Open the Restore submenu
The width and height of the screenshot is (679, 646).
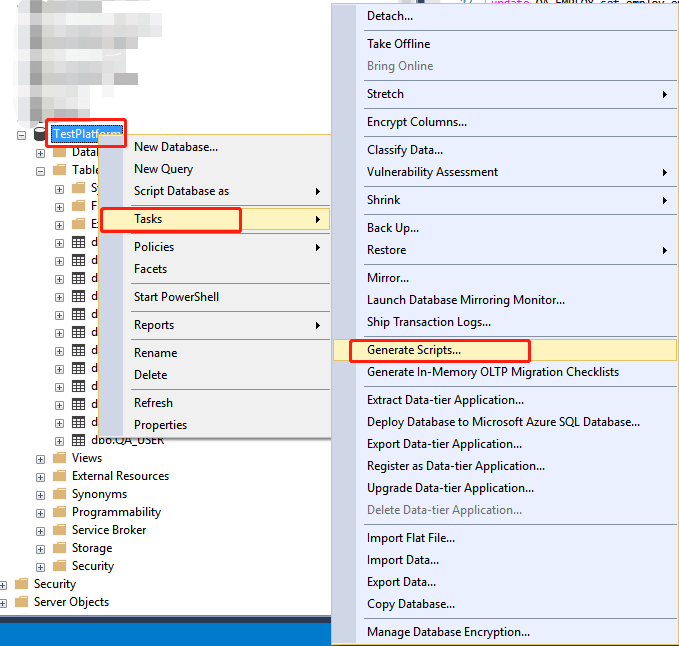click(x=504, y=250)
